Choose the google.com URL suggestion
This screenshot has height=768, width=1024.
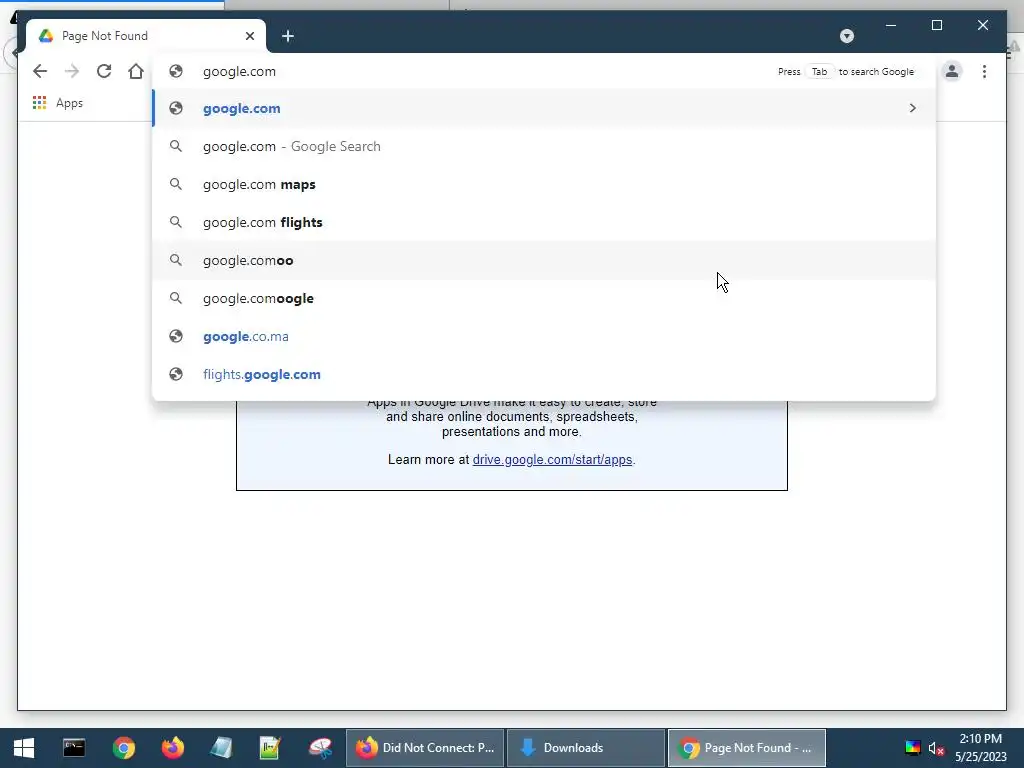click(543, 108)
